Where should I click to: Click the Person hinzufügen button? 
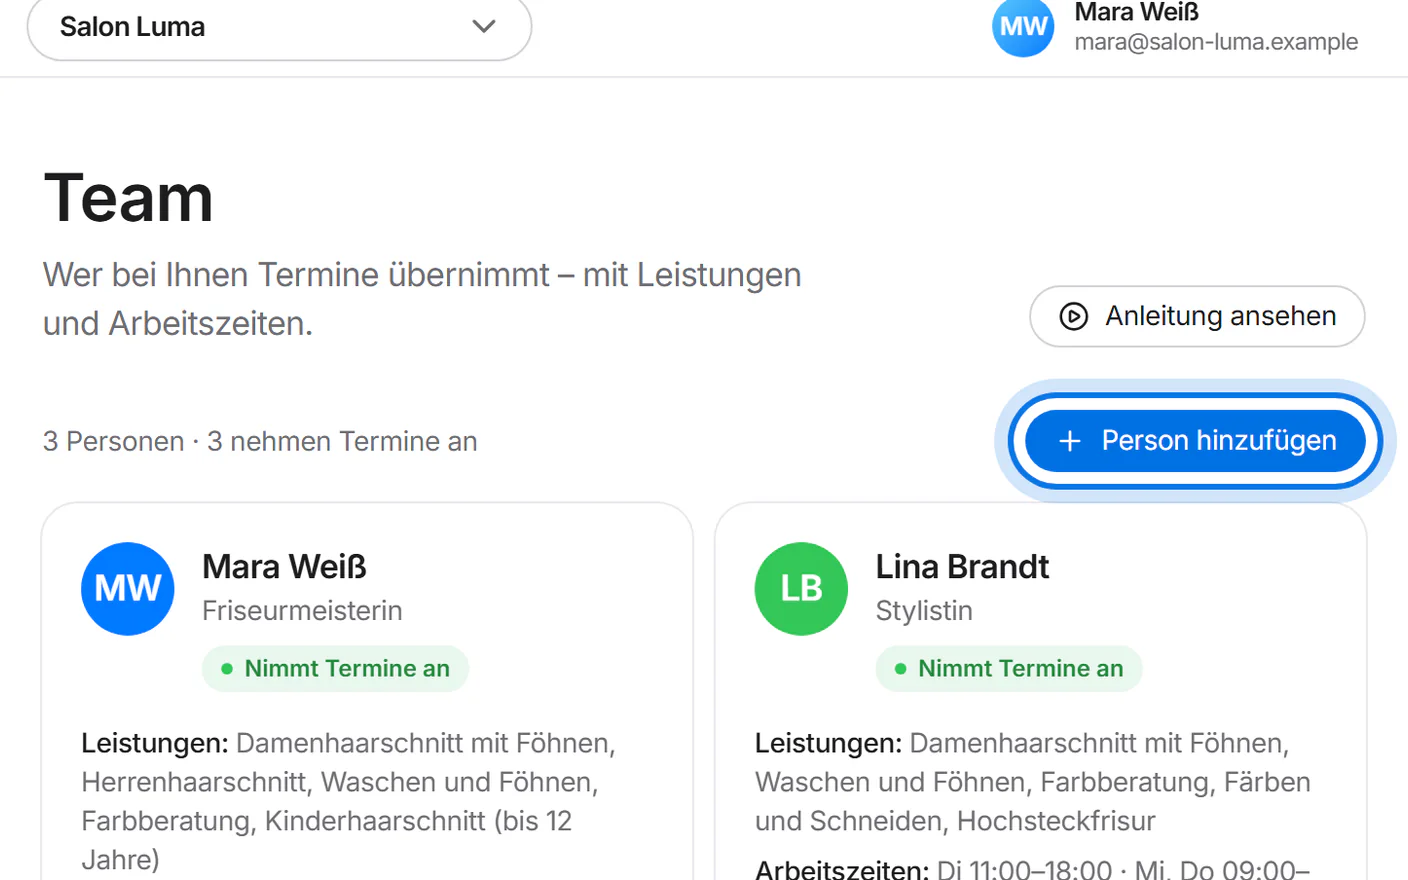[x=1196, y=441]
